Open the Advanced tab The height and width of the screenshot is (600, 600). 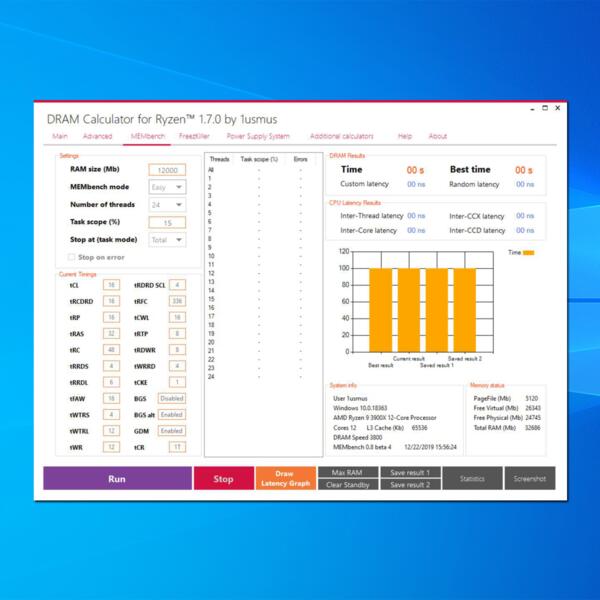click(98, 136)
